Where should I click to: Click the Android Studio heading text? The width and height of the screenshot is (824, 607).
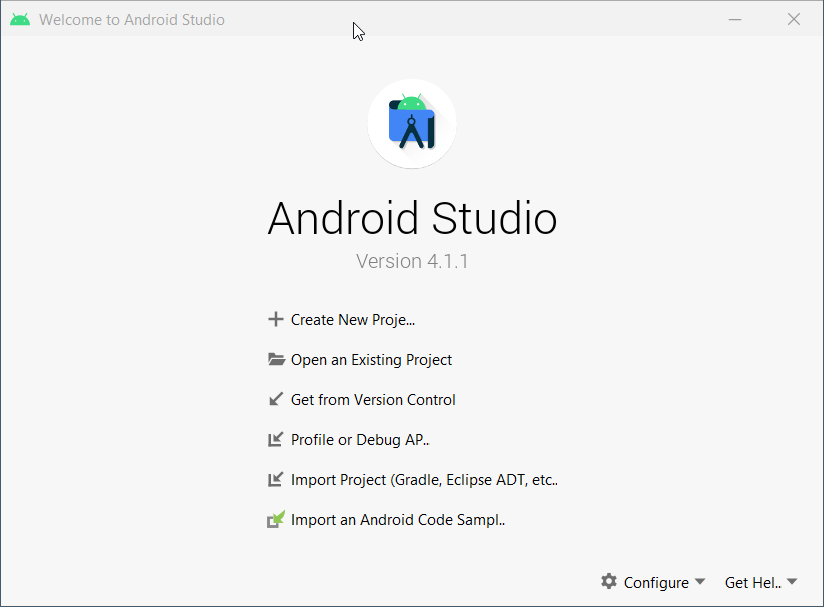click(412, 218)
